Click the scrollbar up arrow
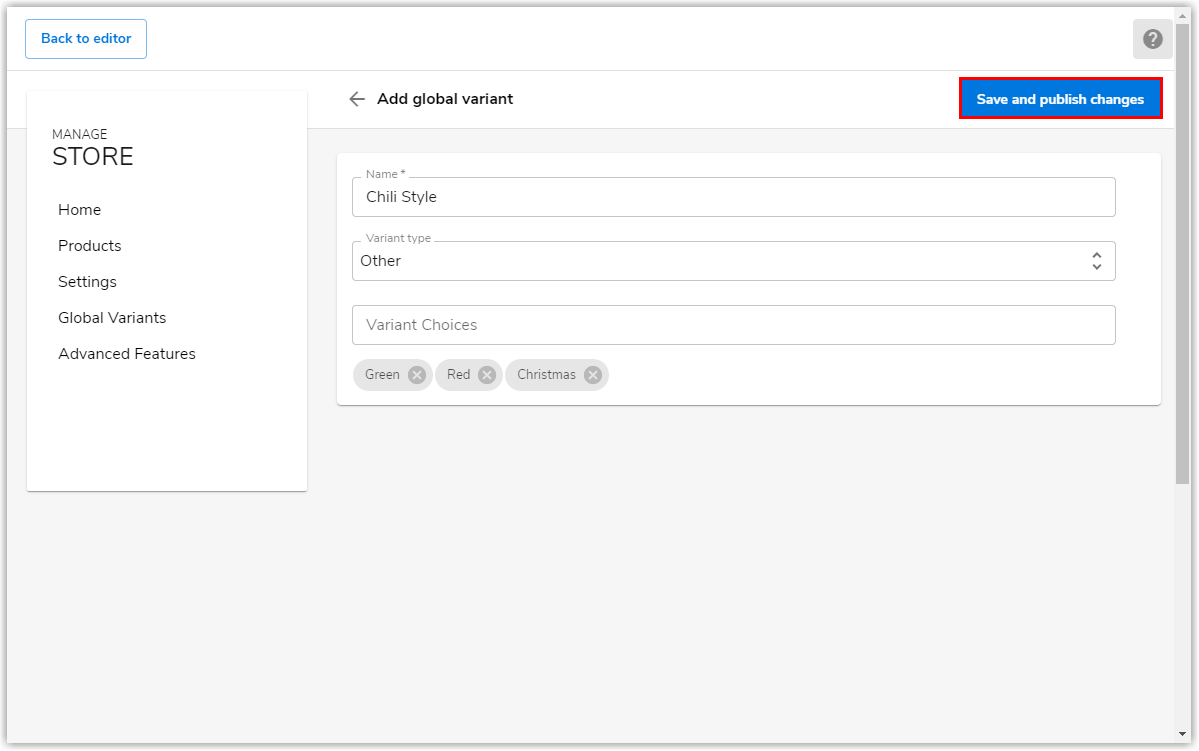This screenshot has height=751, width=1199. 1182,15
